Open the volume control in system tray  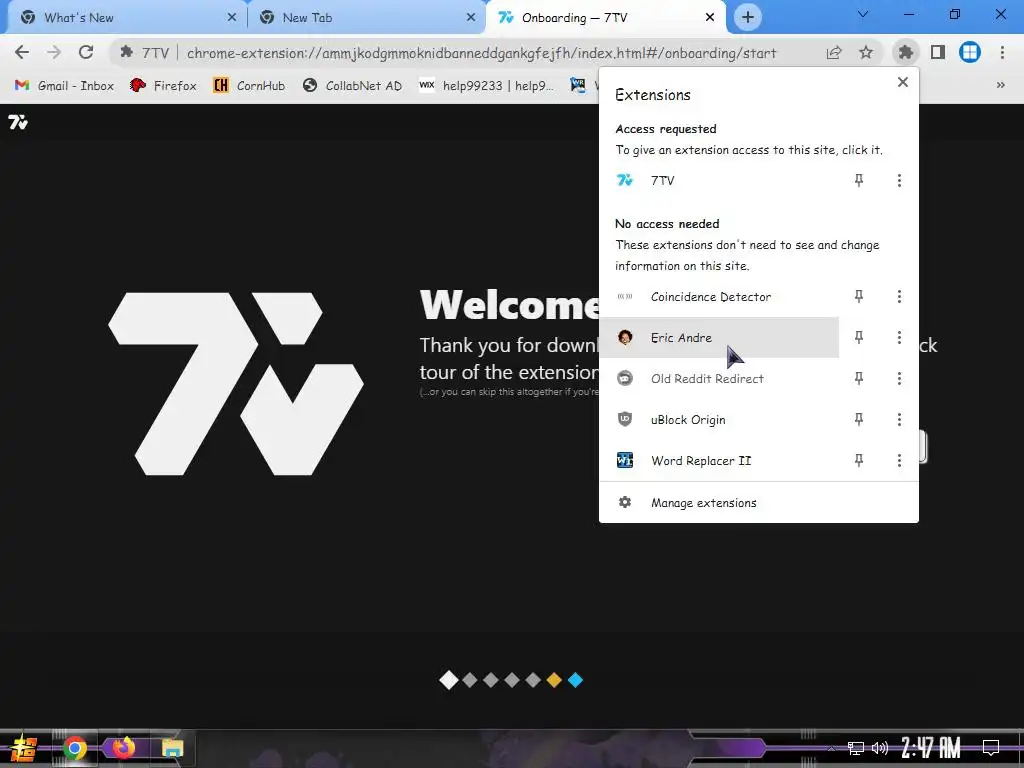click(x=880, y=748)
